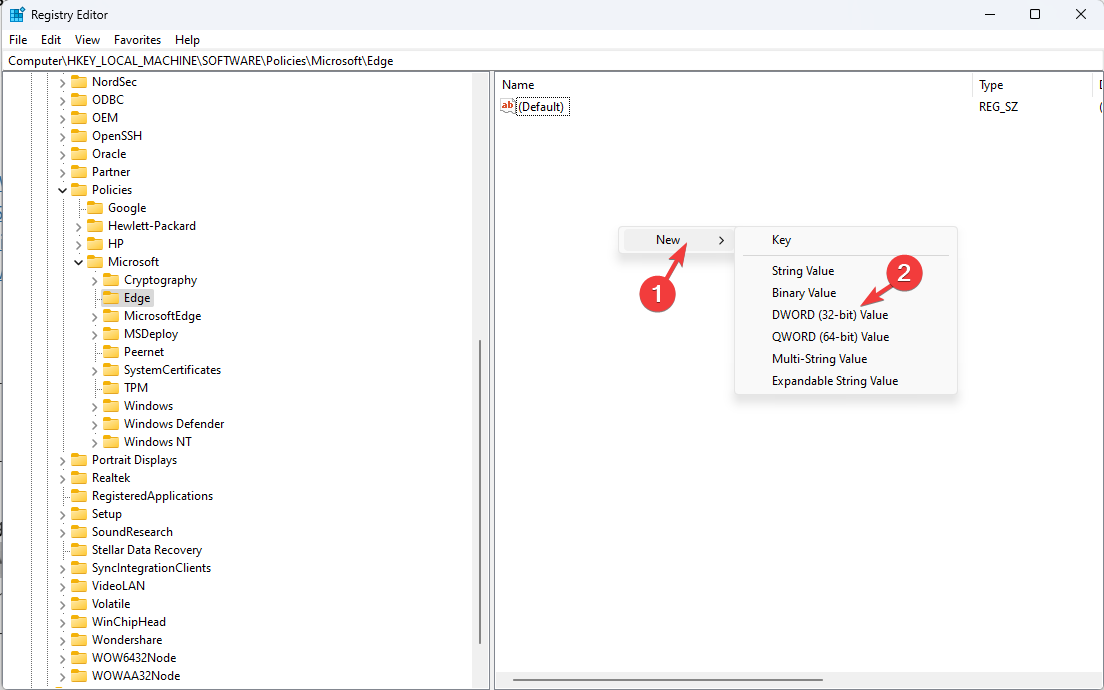Click the Realtek folder icon
This screenshot has width=1104, height=690.
click(x=79, y=477)
